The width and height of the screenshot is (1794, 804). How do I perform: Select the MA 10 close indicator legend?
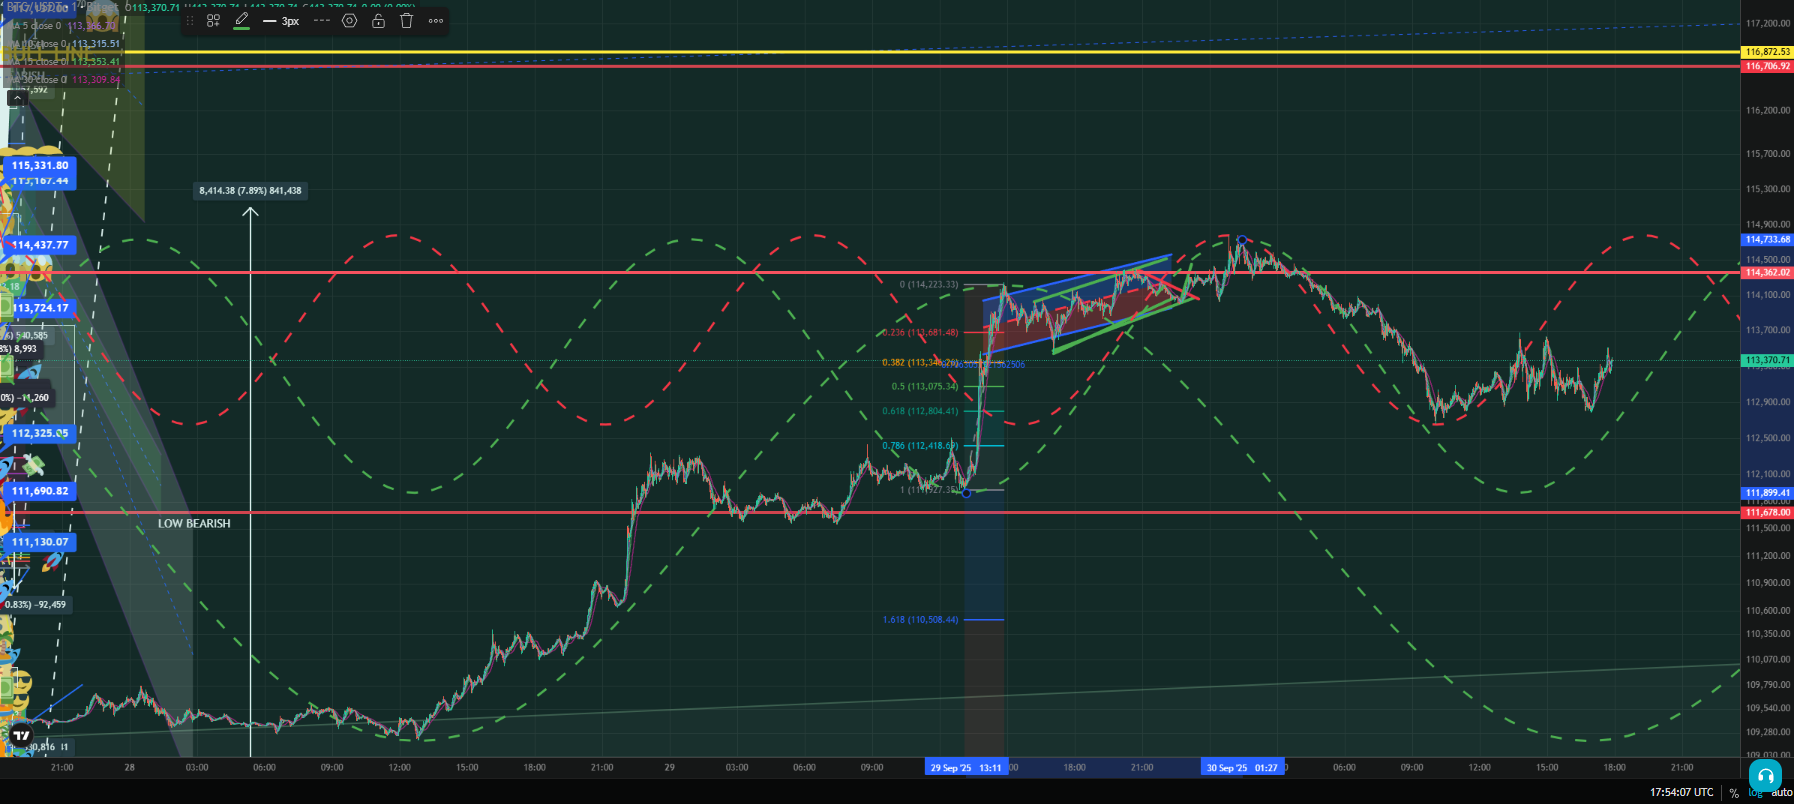coord(65,44)
